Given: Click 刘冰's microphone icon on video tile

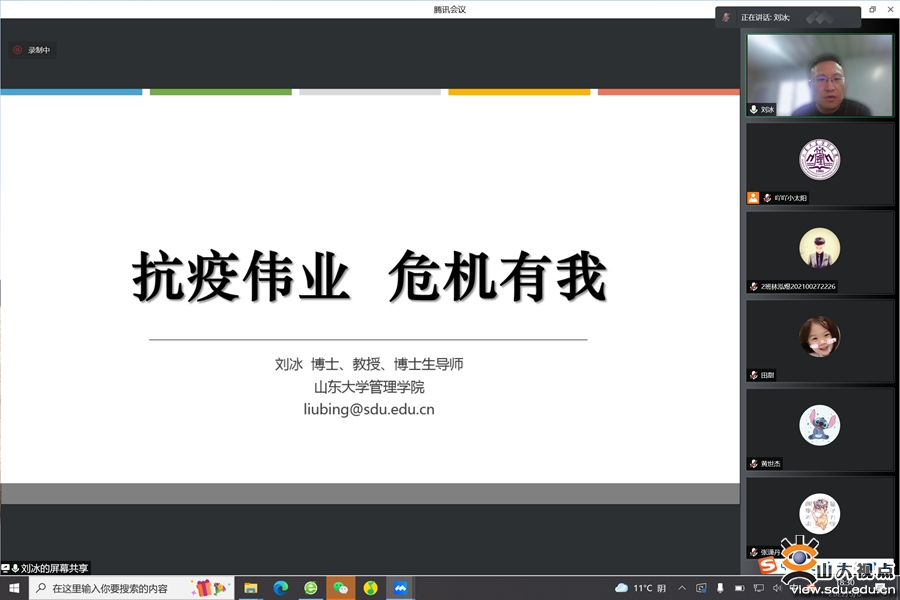Looking at the screenshot, I should pos(753,109).
